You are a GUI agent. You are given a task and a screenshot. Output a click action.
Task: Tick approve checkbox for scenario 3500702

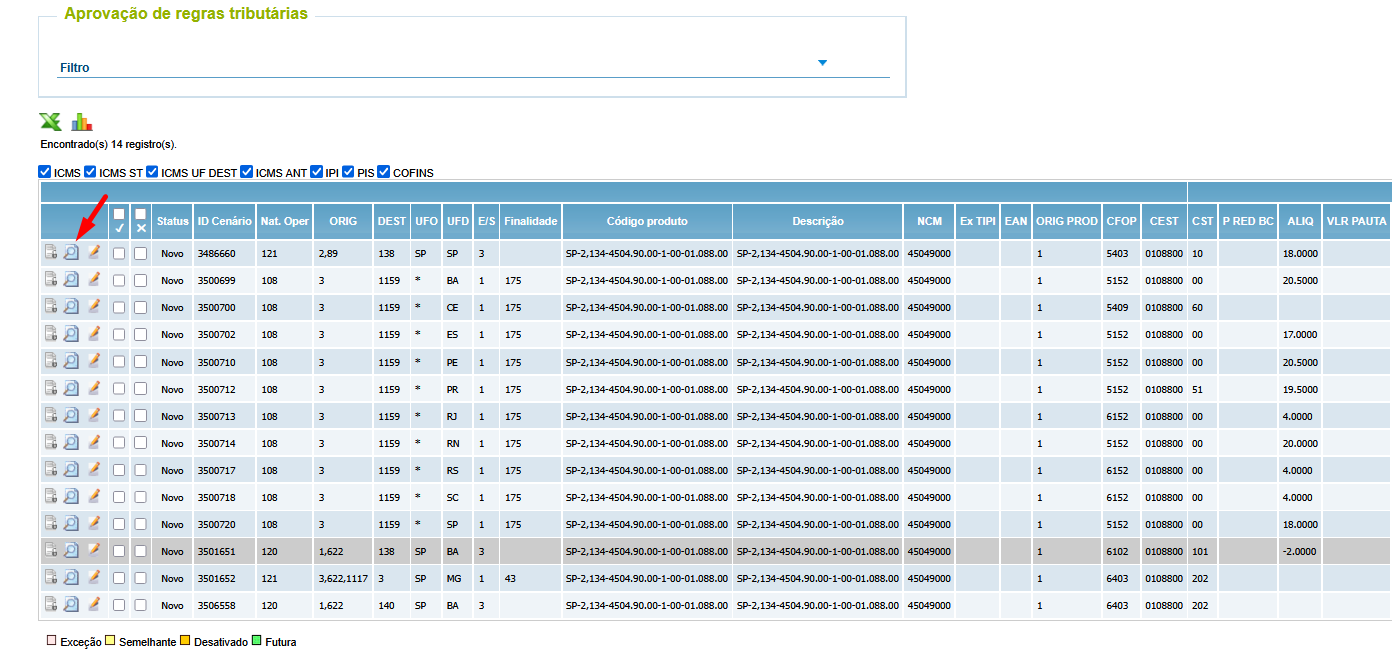tap(119, 335)
